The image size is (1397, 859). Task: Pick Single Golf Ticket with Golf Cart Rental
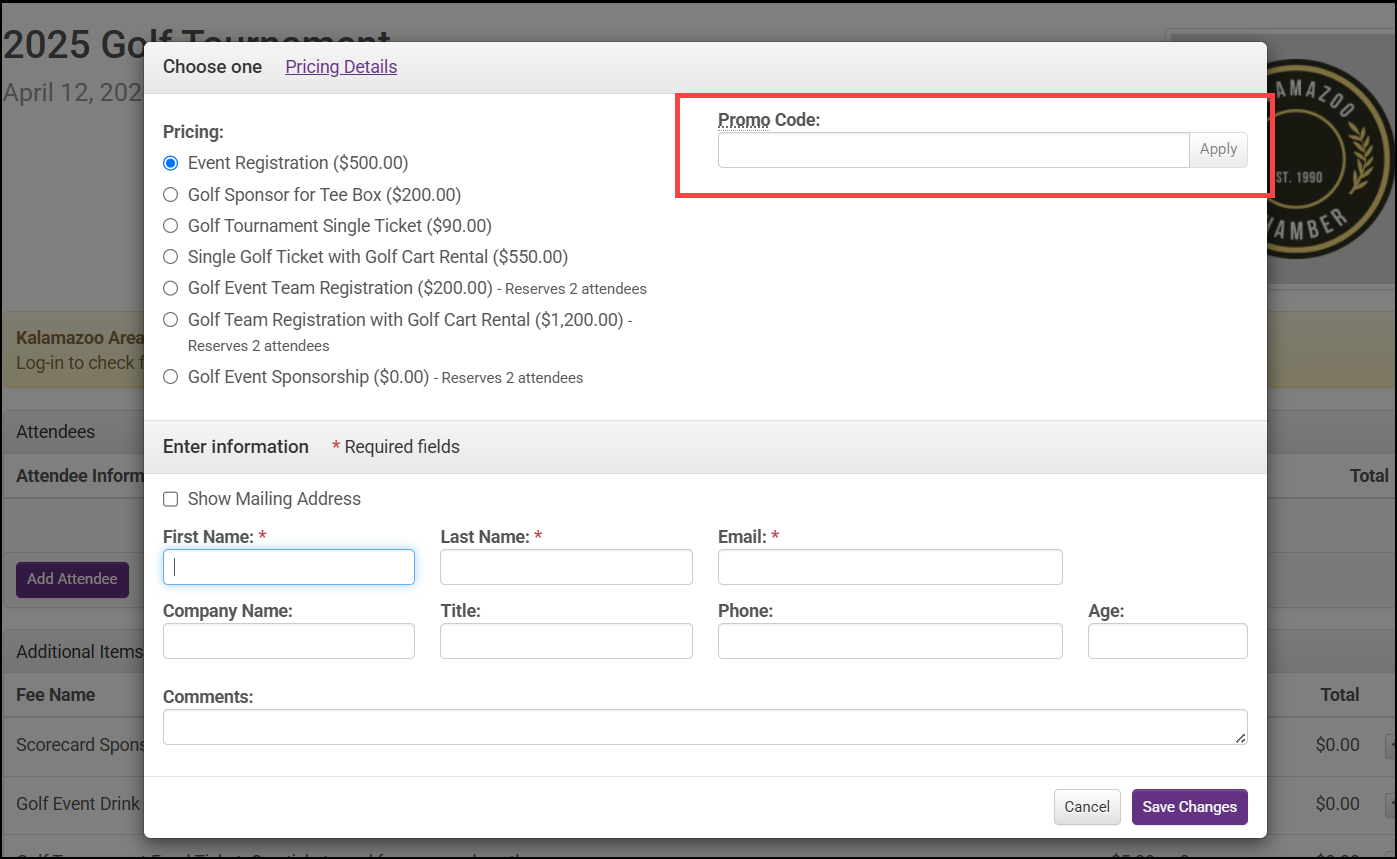point(171,257)
